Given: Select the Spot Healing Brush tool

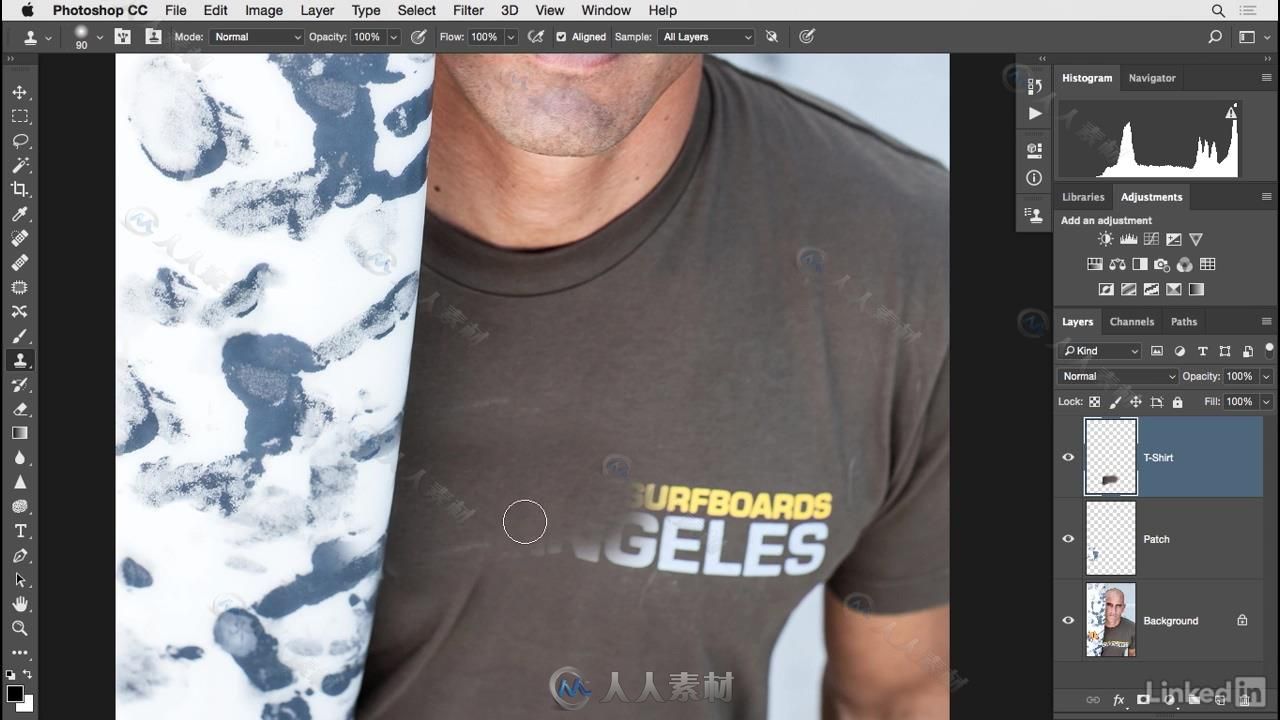Looking at the screenshot, I should pyautogui.click(x=19, y=238).
